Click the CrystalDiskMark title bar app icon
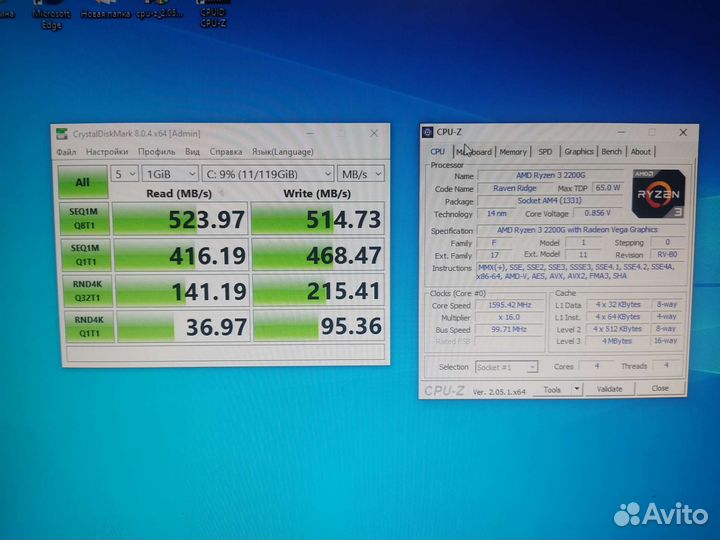The height and width of the screenshot is (540, 720). pos(62,134)
